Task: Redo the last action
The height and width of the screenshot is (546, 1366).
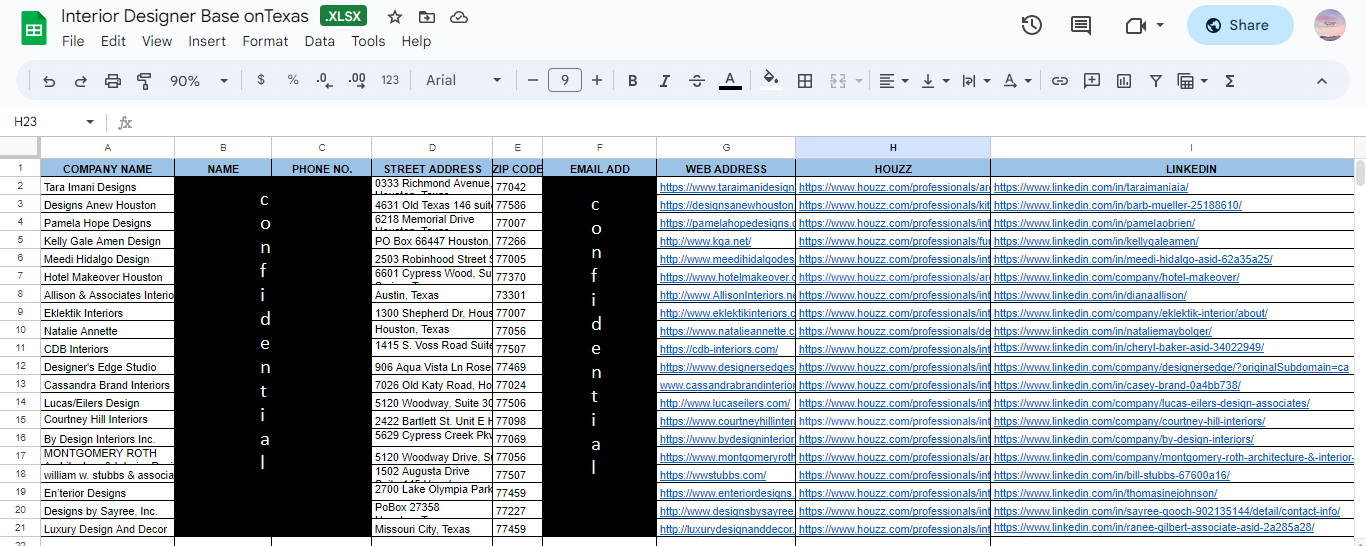Action: tap(81, 81)
